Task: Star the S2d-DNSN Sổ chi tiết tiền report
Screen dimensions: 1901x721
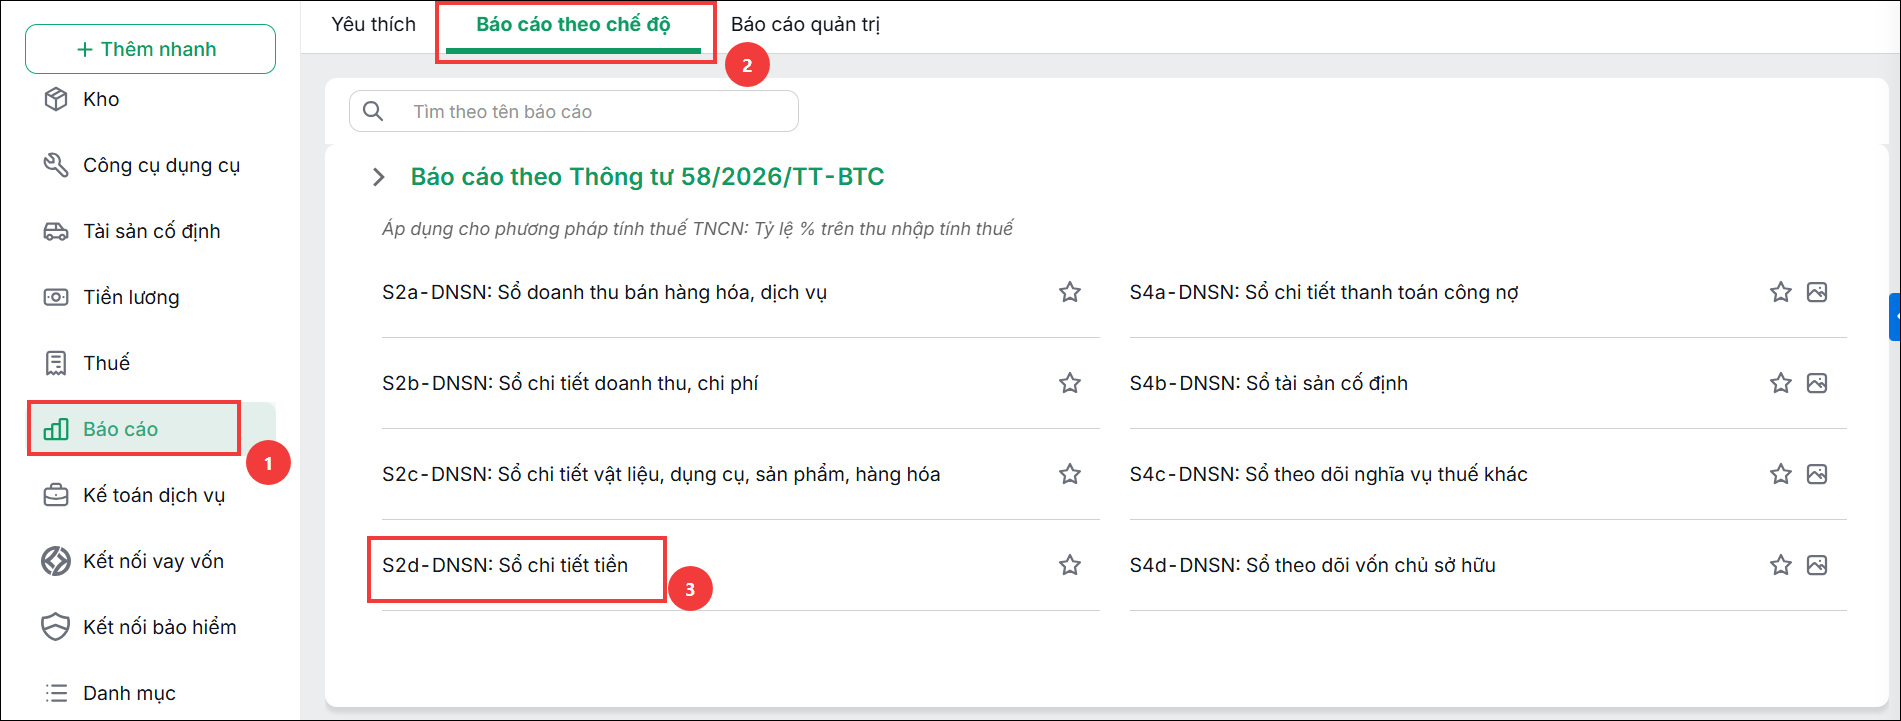Action: pyautogui.click(x=1070, y=565)
